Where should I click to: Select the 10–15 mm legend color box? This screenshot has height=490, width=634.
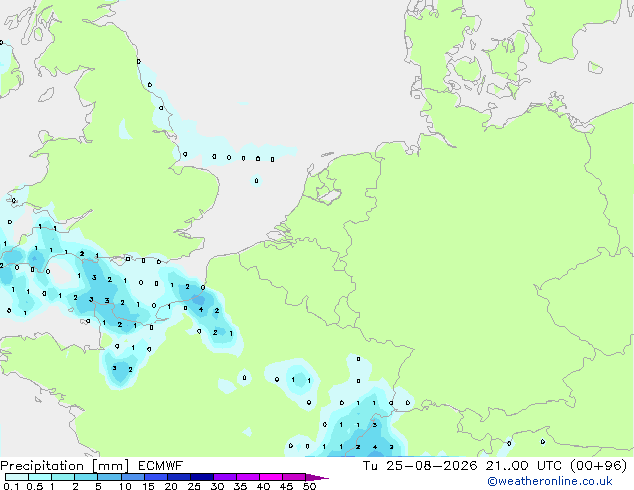click(132, 477)
